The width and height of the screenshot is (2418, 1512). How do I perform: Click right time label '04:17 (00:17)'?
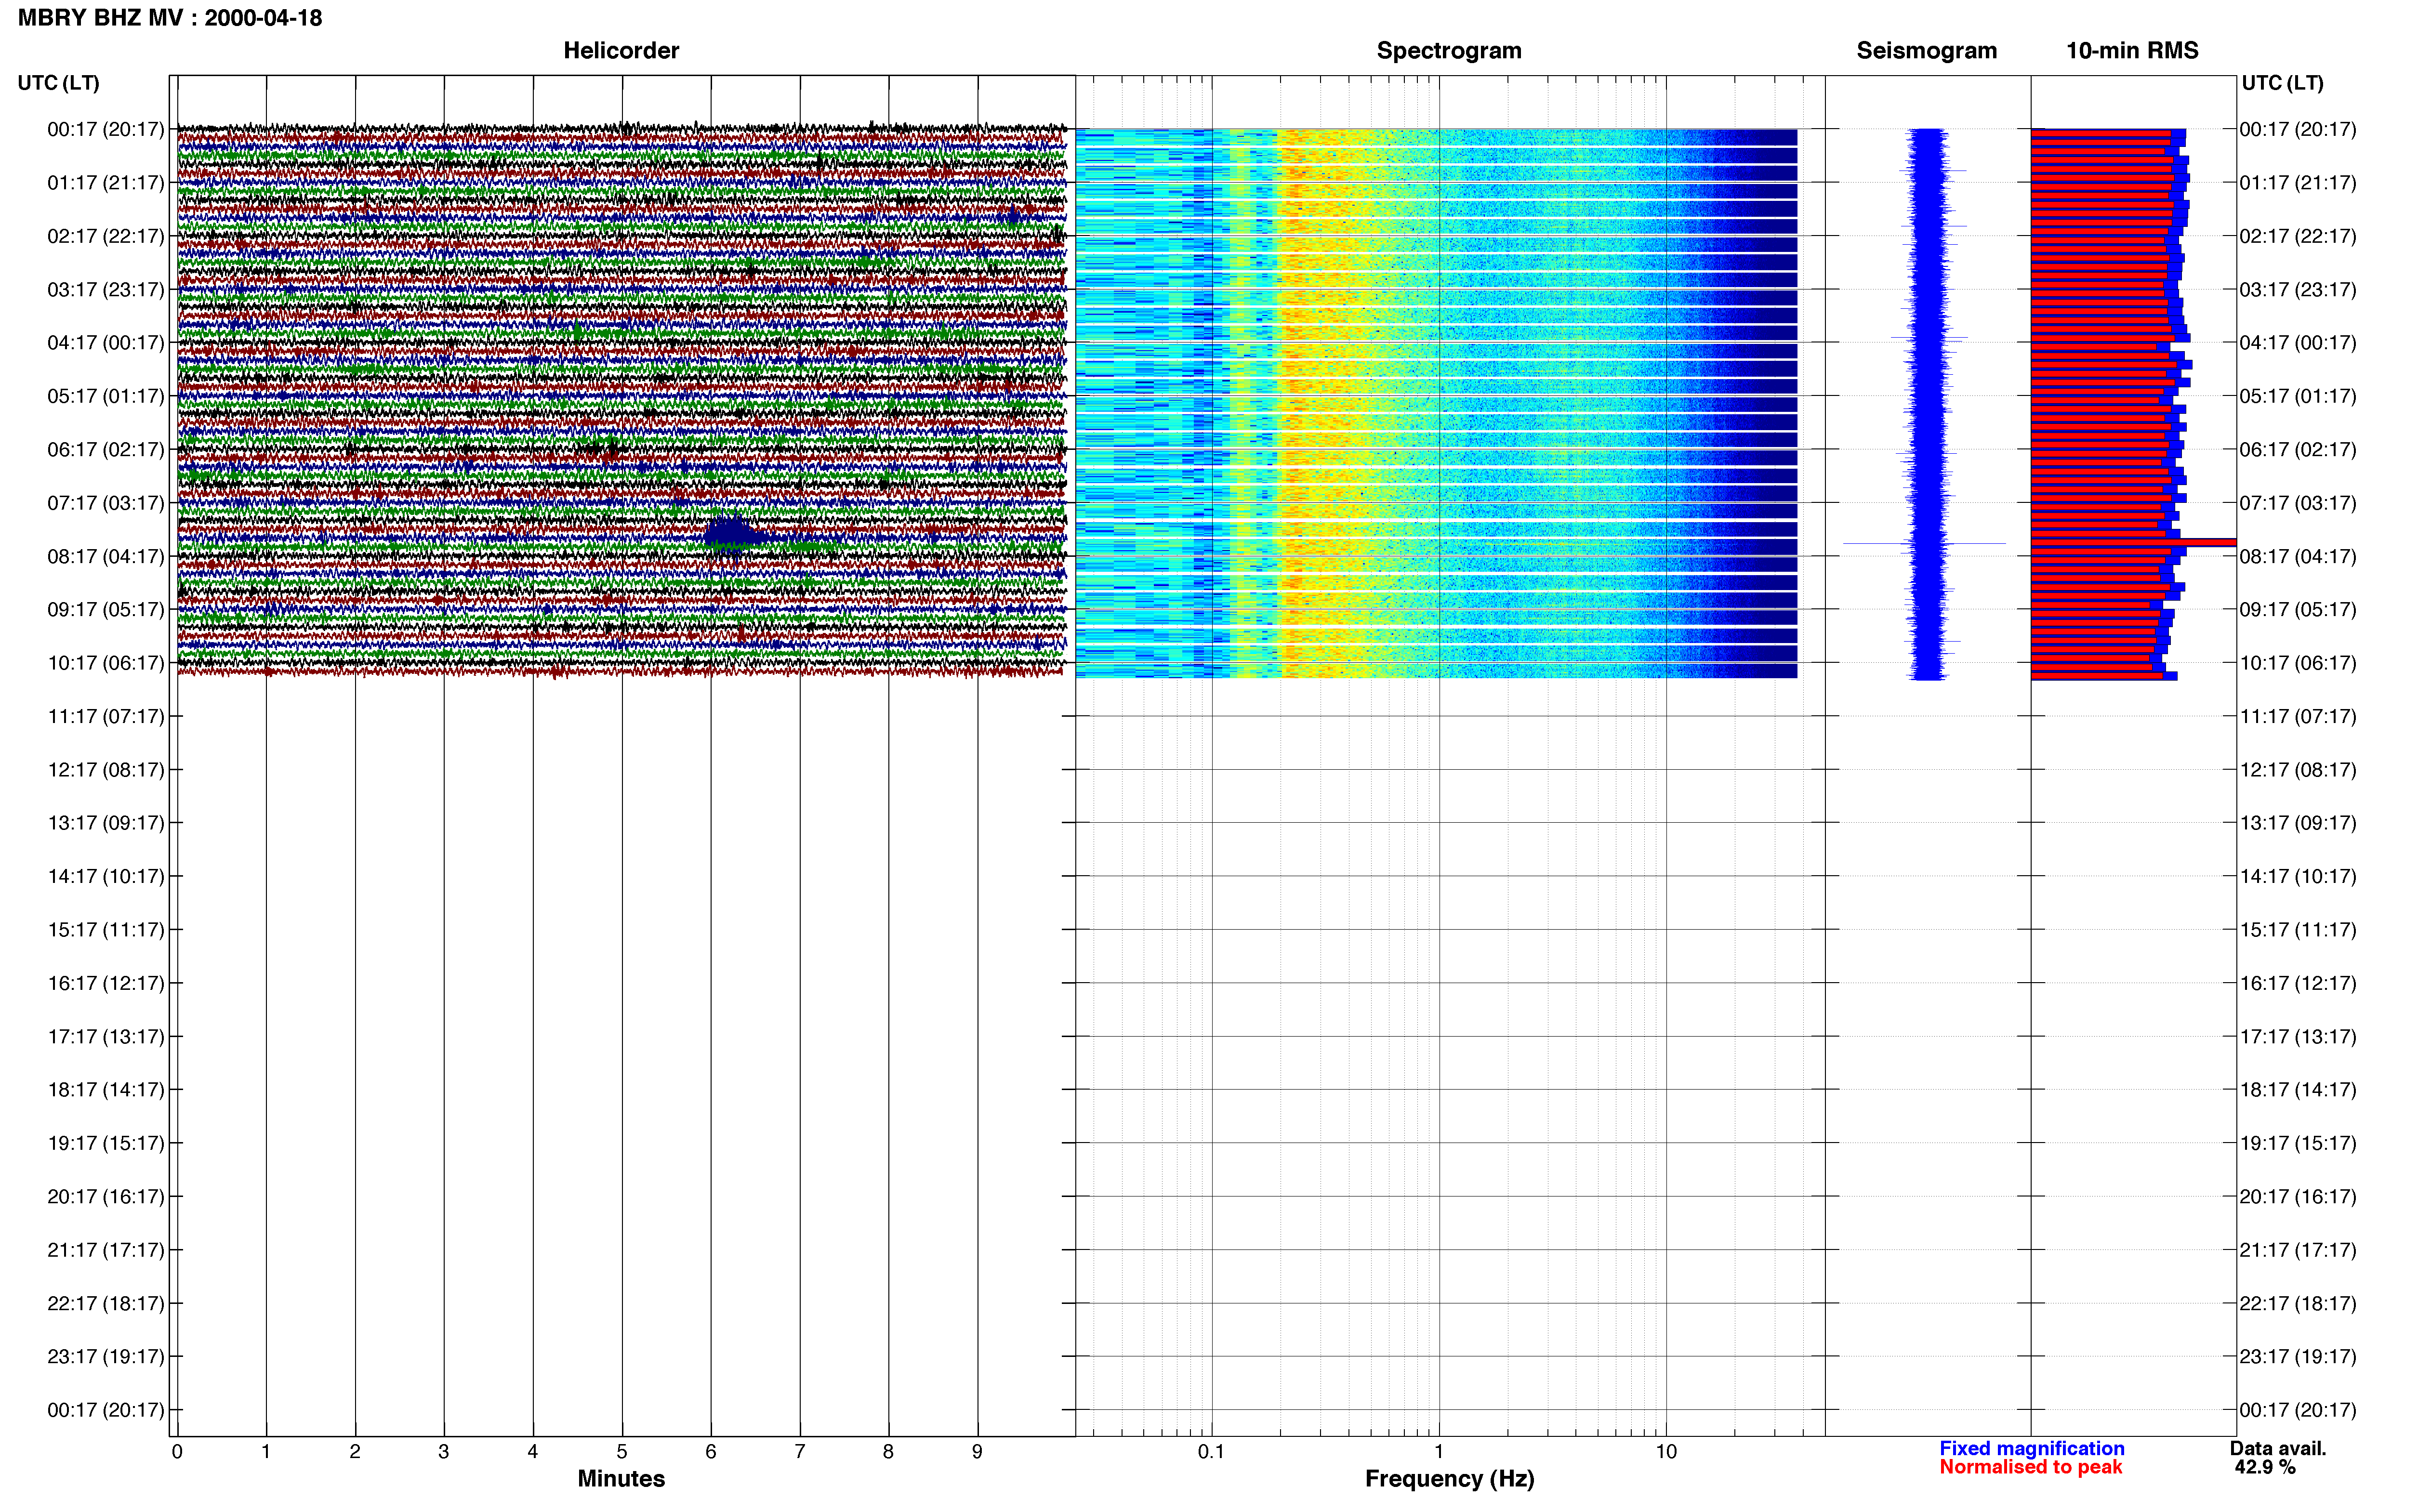click(2298, 343)
